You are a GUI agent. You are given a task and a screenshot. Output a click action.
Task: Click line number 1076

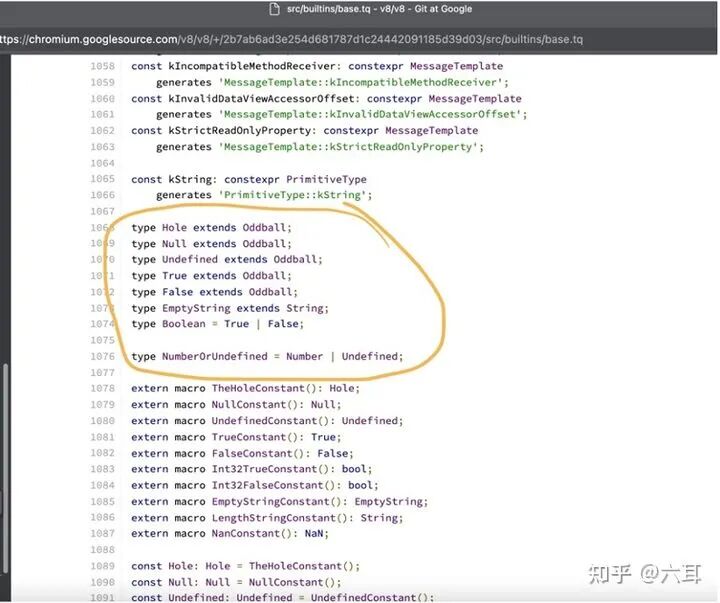pyautogui.click(x=102, y=356)
